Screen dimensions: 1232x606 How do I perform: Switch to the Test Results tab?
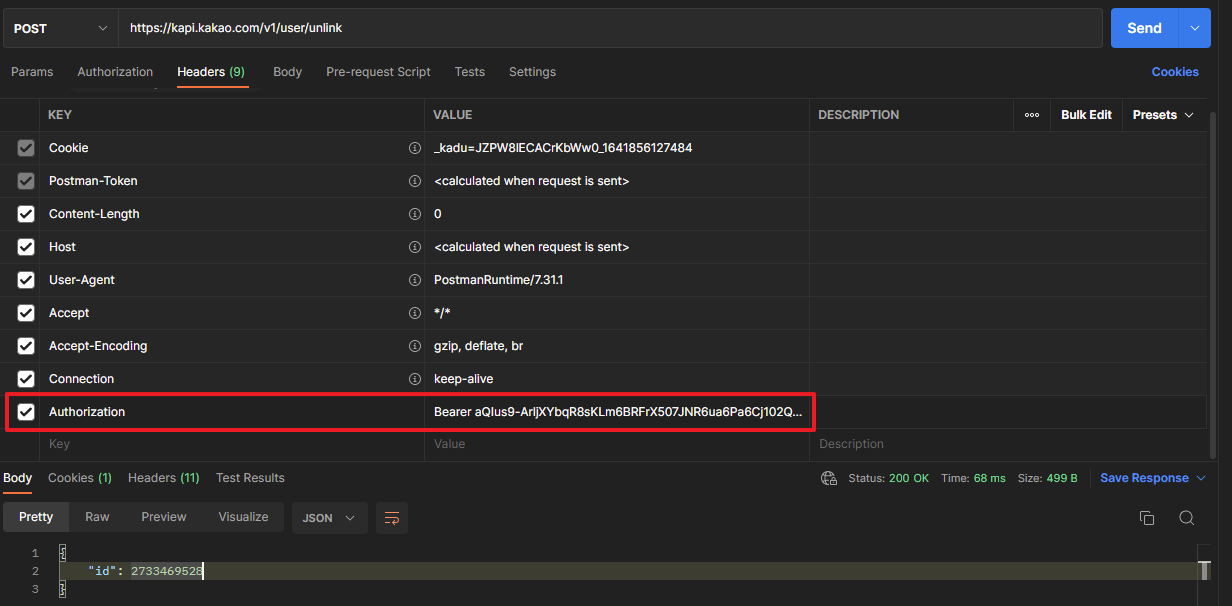click(x=250, y=478)
